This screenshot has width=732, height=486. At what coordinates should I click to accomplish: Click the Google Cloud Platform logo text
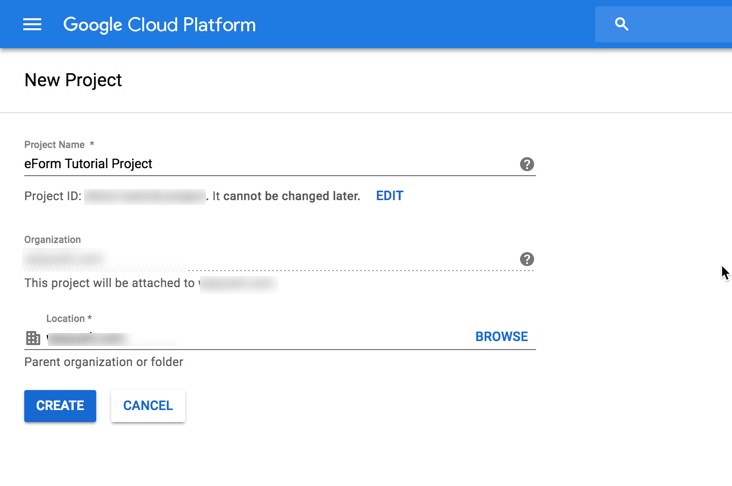tap(159, 25)
